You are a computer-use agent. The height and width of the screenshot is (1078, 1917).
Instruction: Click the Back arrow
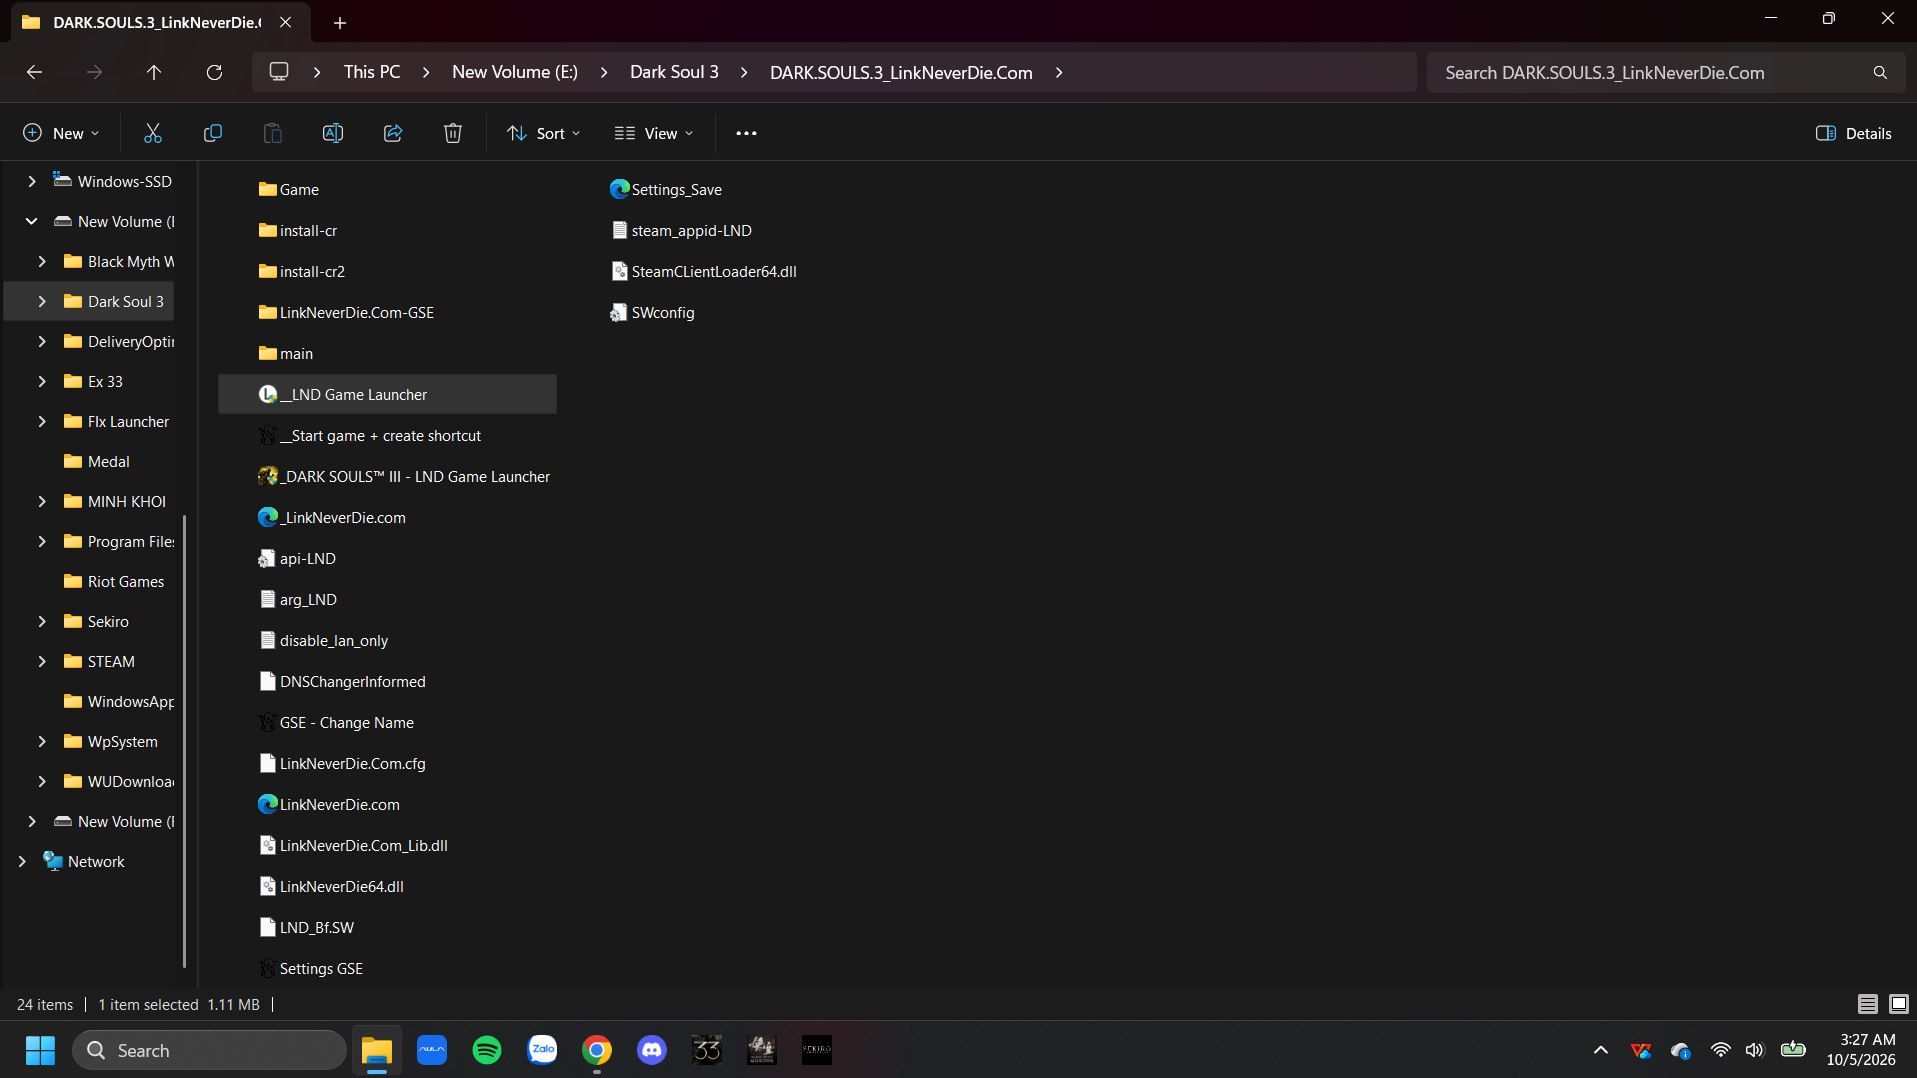[34, 72]
